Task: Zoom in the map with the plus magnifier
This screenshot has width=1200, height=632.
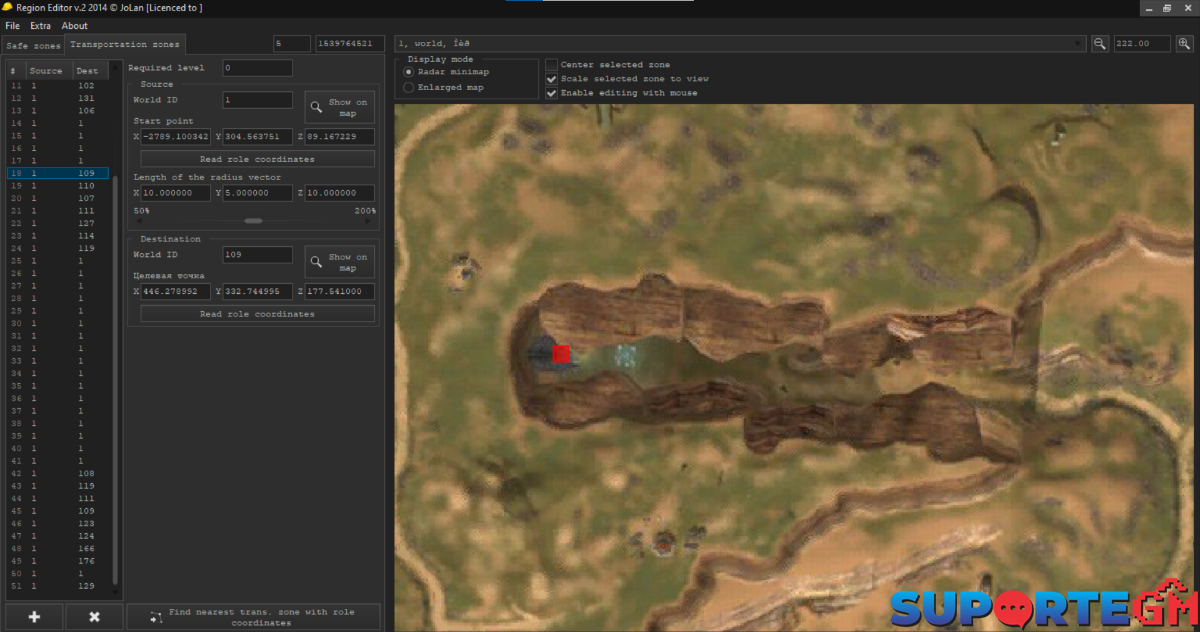Action: pos(1184,44)
